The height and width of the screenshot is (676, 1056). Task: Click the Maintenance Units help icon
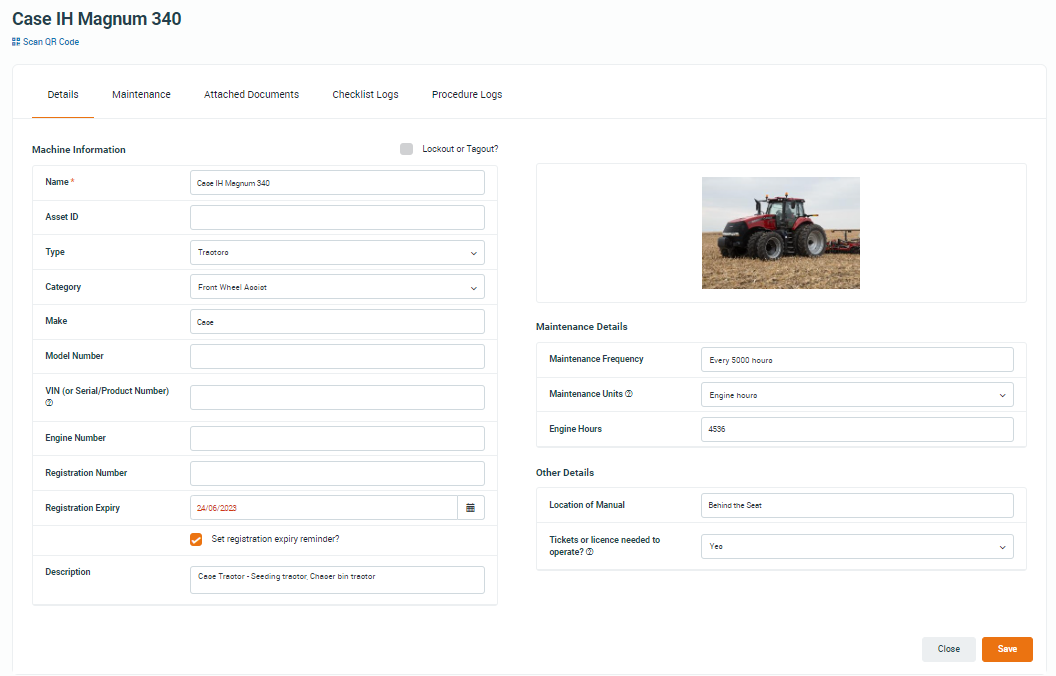(x=629, y=394)
